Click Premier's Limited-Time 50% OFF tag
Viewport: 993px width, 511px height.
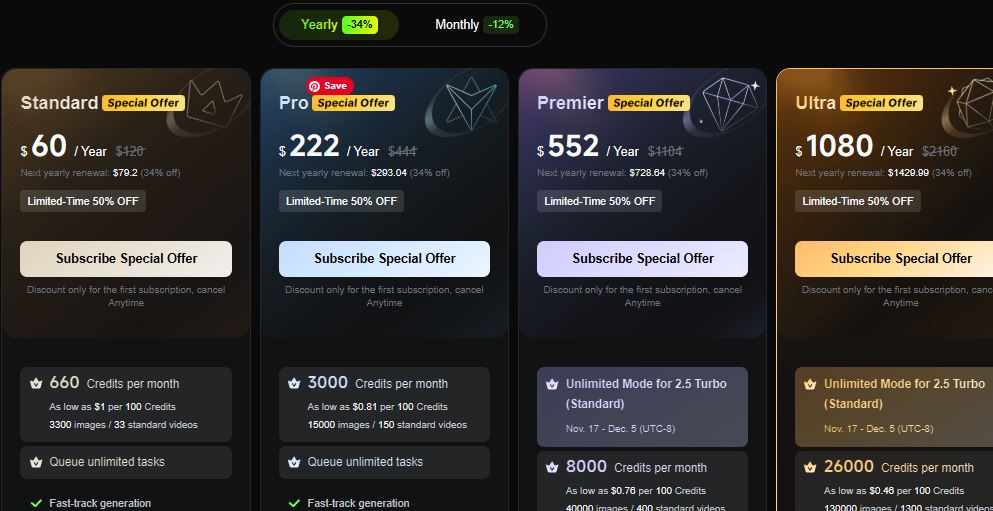point(600,201)
